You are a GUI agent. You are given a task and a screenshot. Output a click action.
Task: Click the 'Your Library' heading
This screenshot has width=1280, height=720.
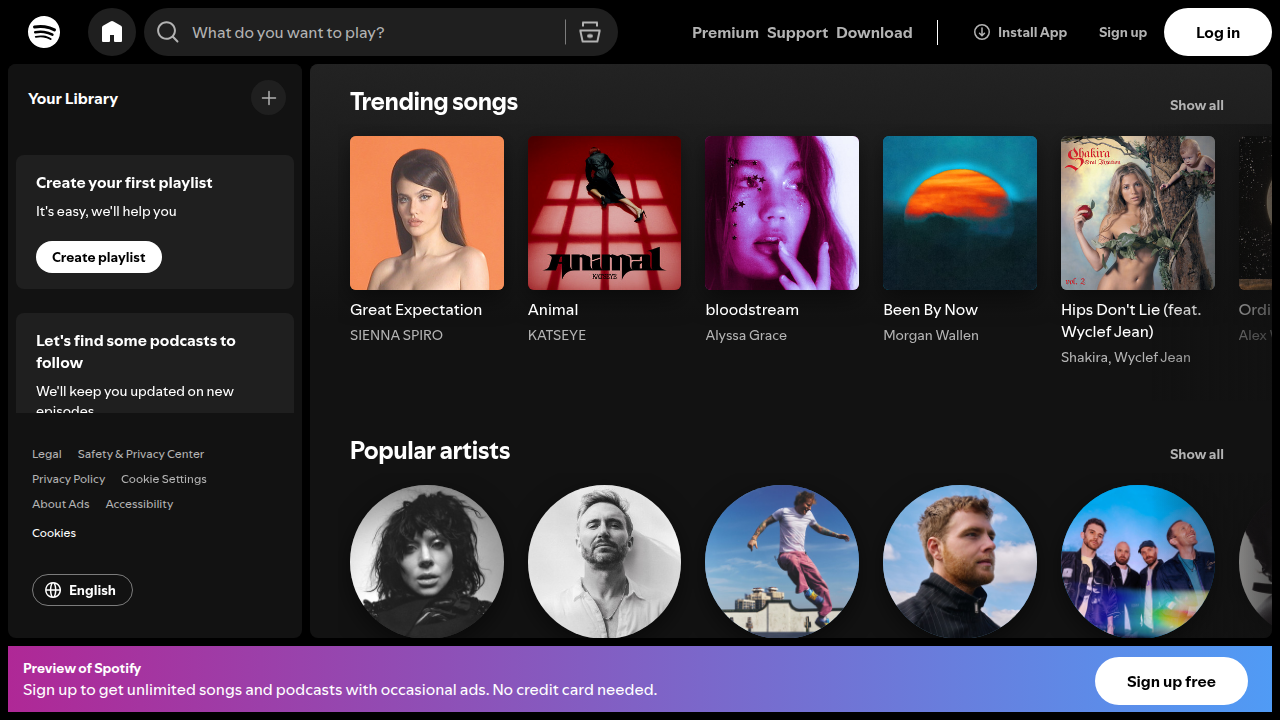click(x=73, y=98)
